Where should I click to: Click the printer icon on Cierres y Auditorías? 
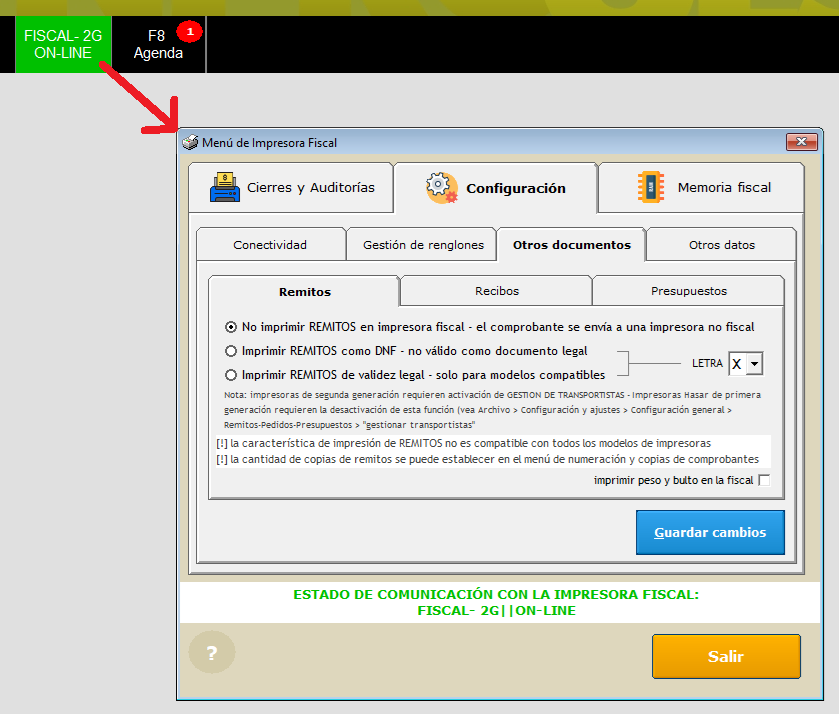pyautogui.click(x=225, y=187)
